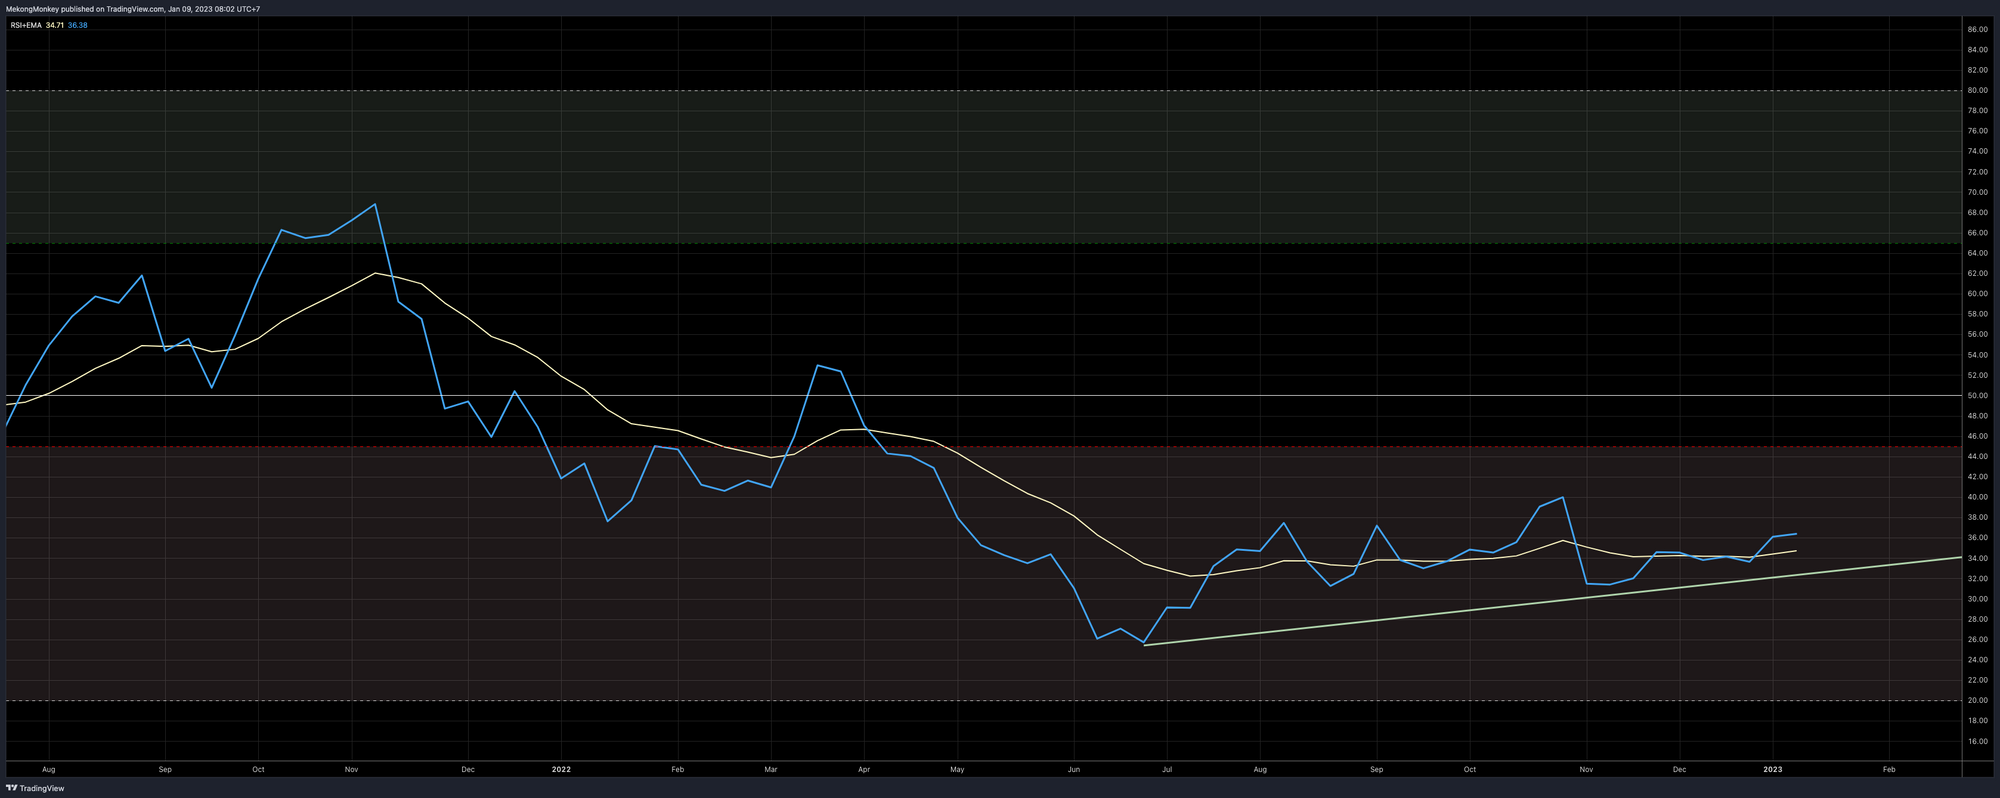Select the 52.00 scale value
This screenshot has height=798, width=2000.
[1977, 375]
